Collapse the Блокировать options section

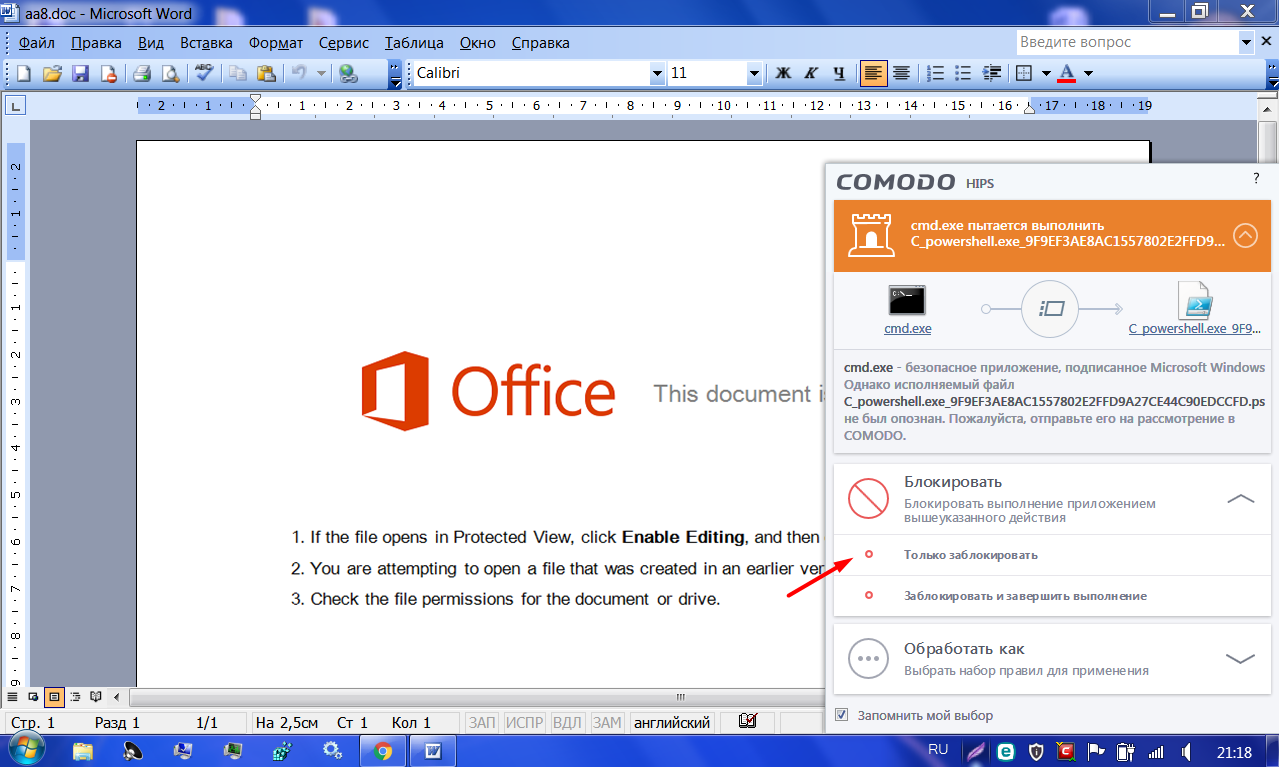coord(1240,498)
